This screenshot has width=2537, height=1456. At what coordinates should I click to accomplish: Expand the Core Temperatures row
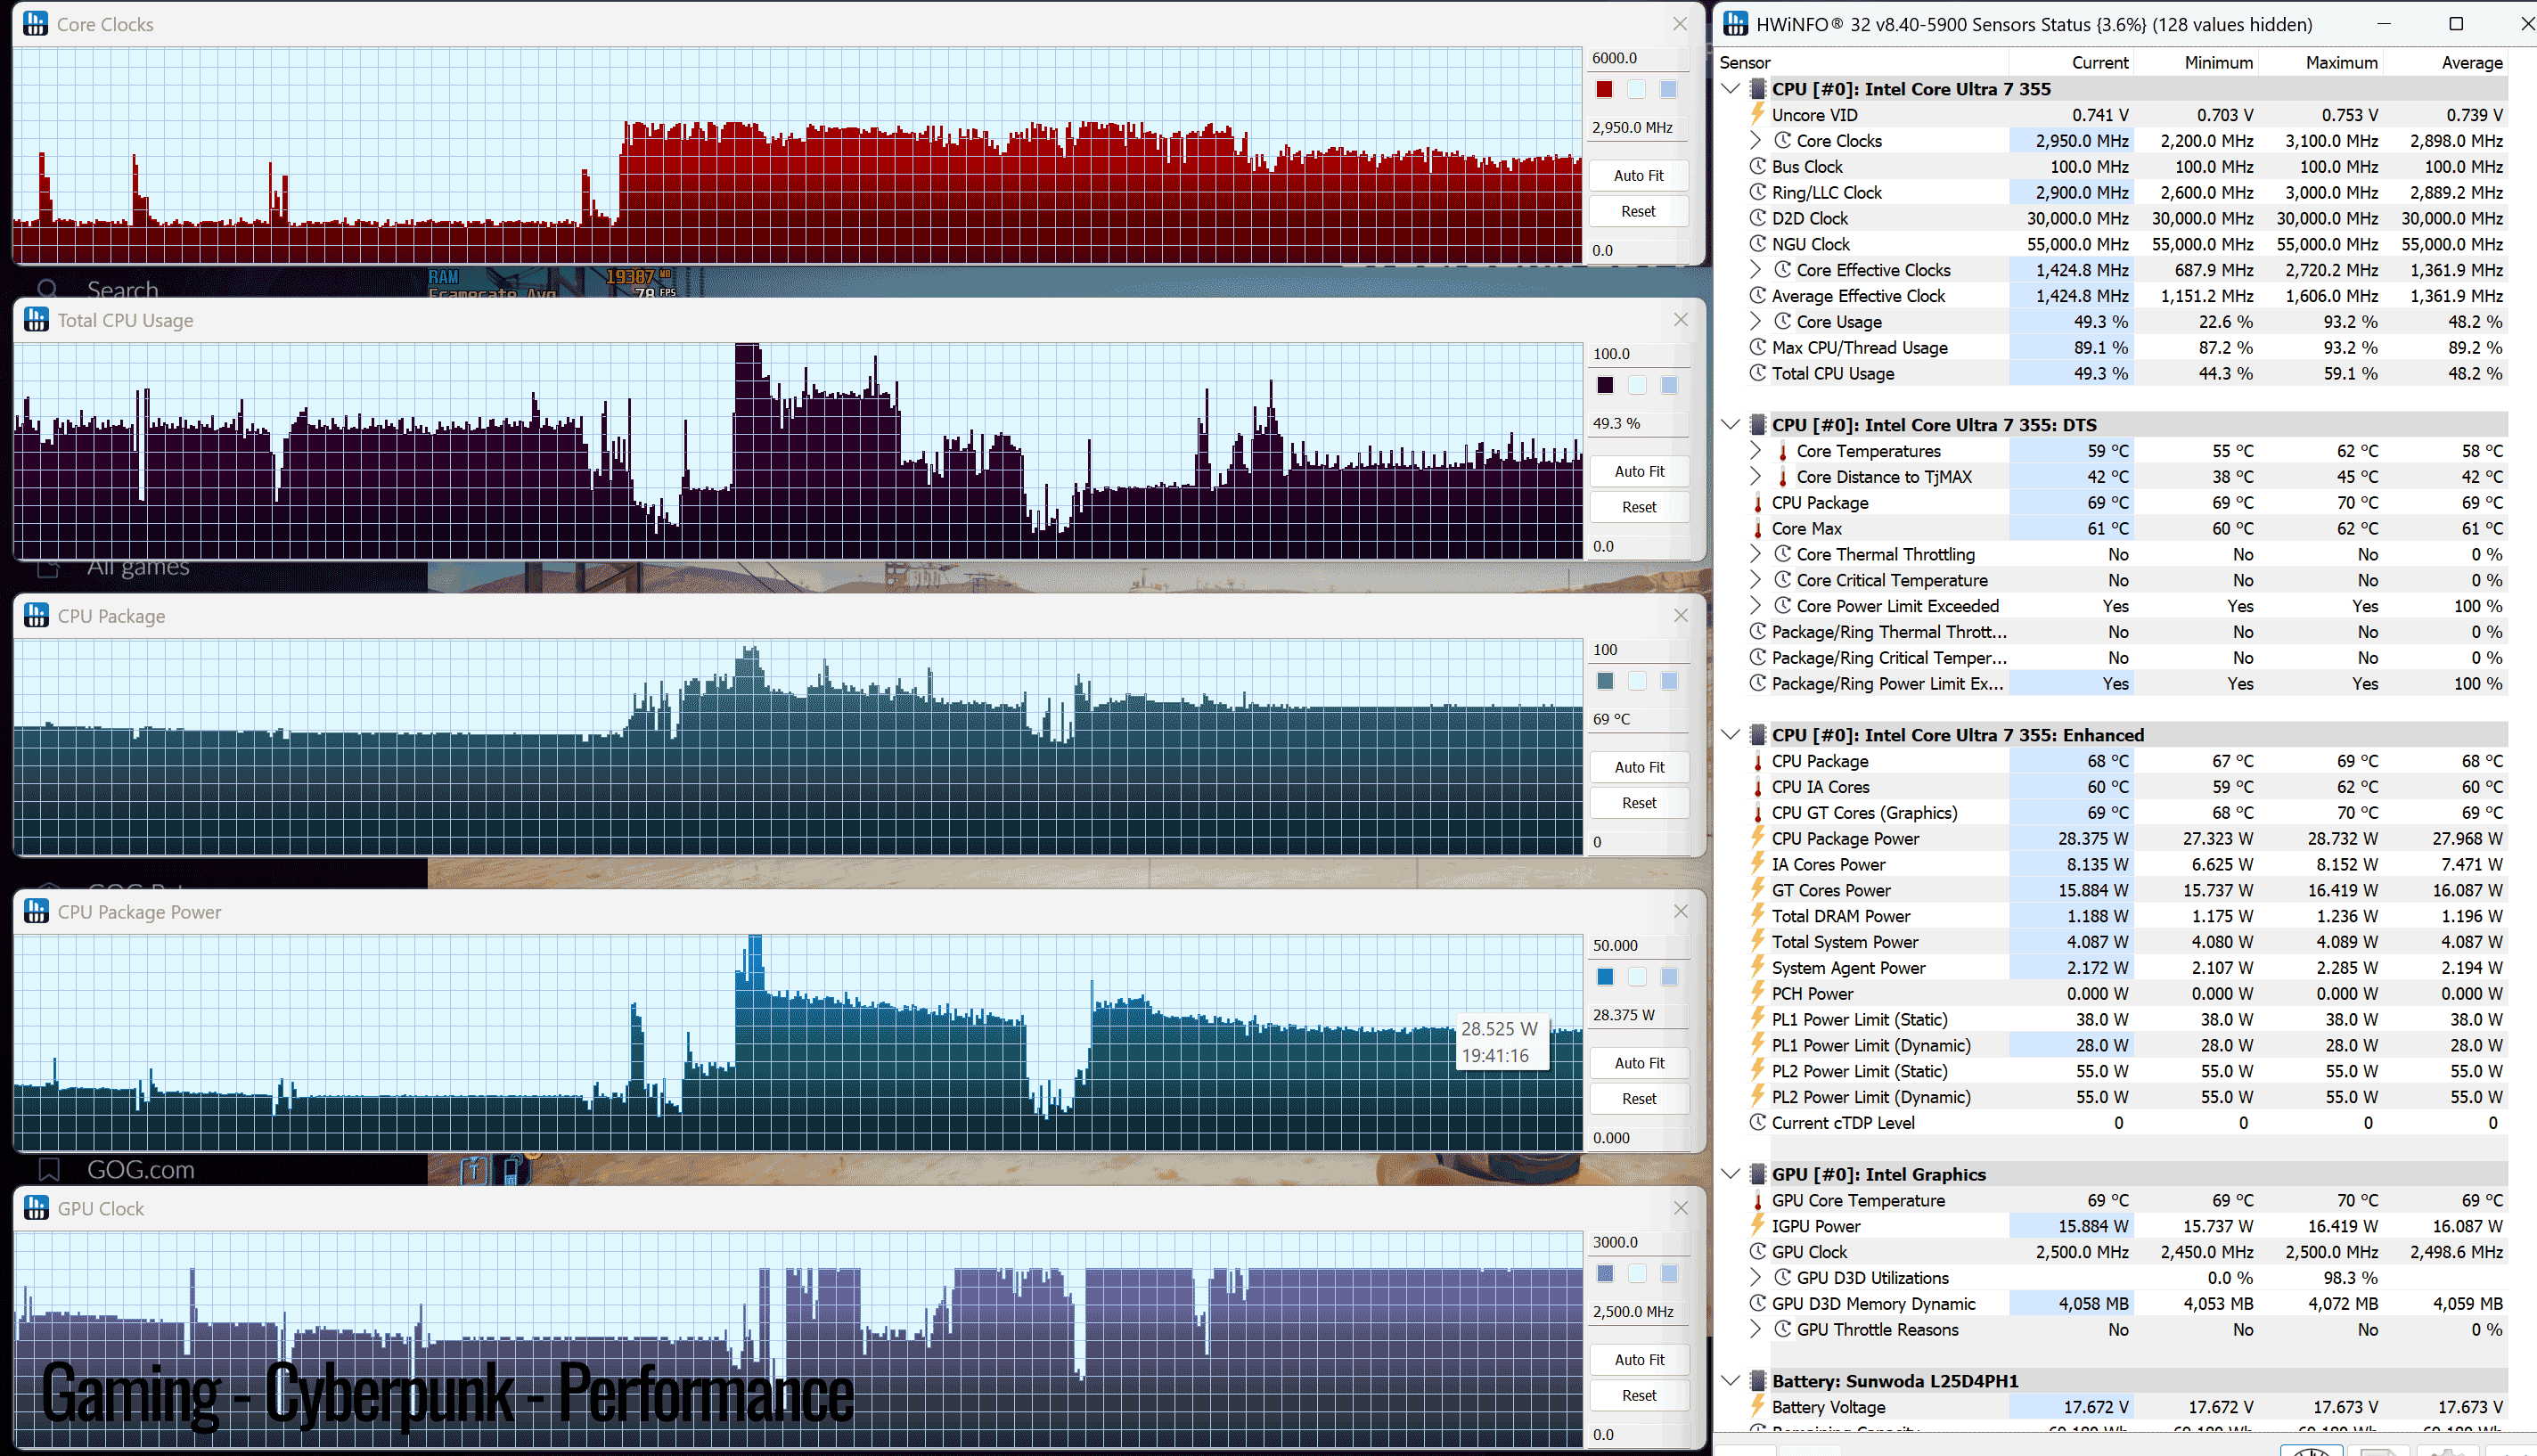click(x=1756, y=450)
